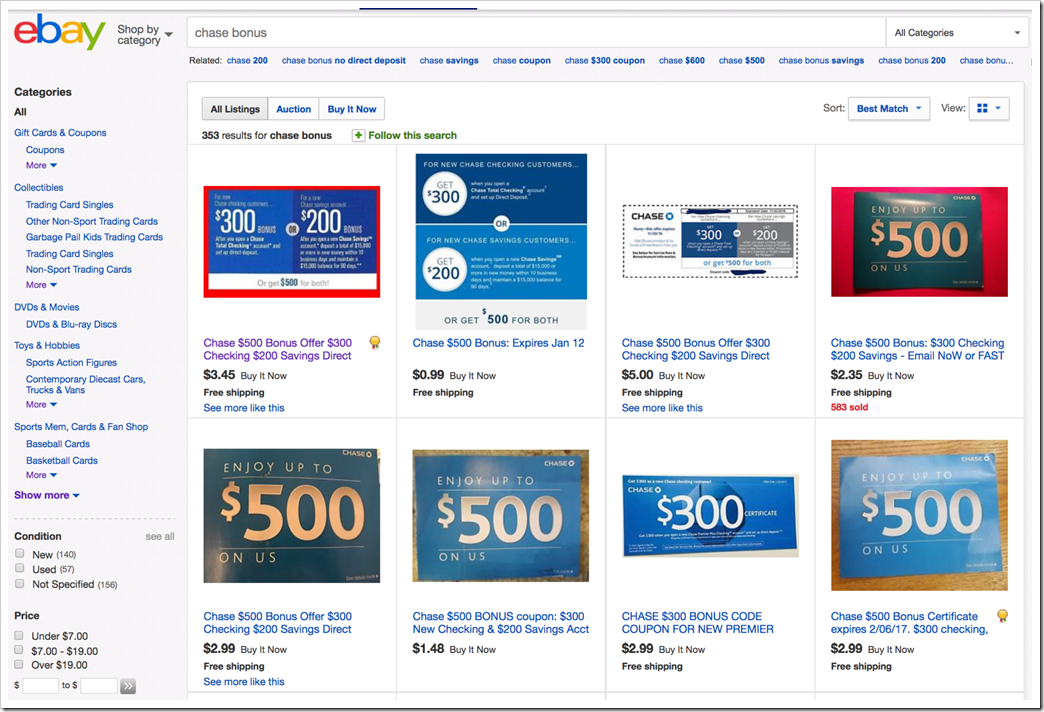The height and width of the screenshot is (712, 1044).
Task: Open Chase $500 Bonus: Expires Jan 12 listing
Action: [x=498, y=343]
